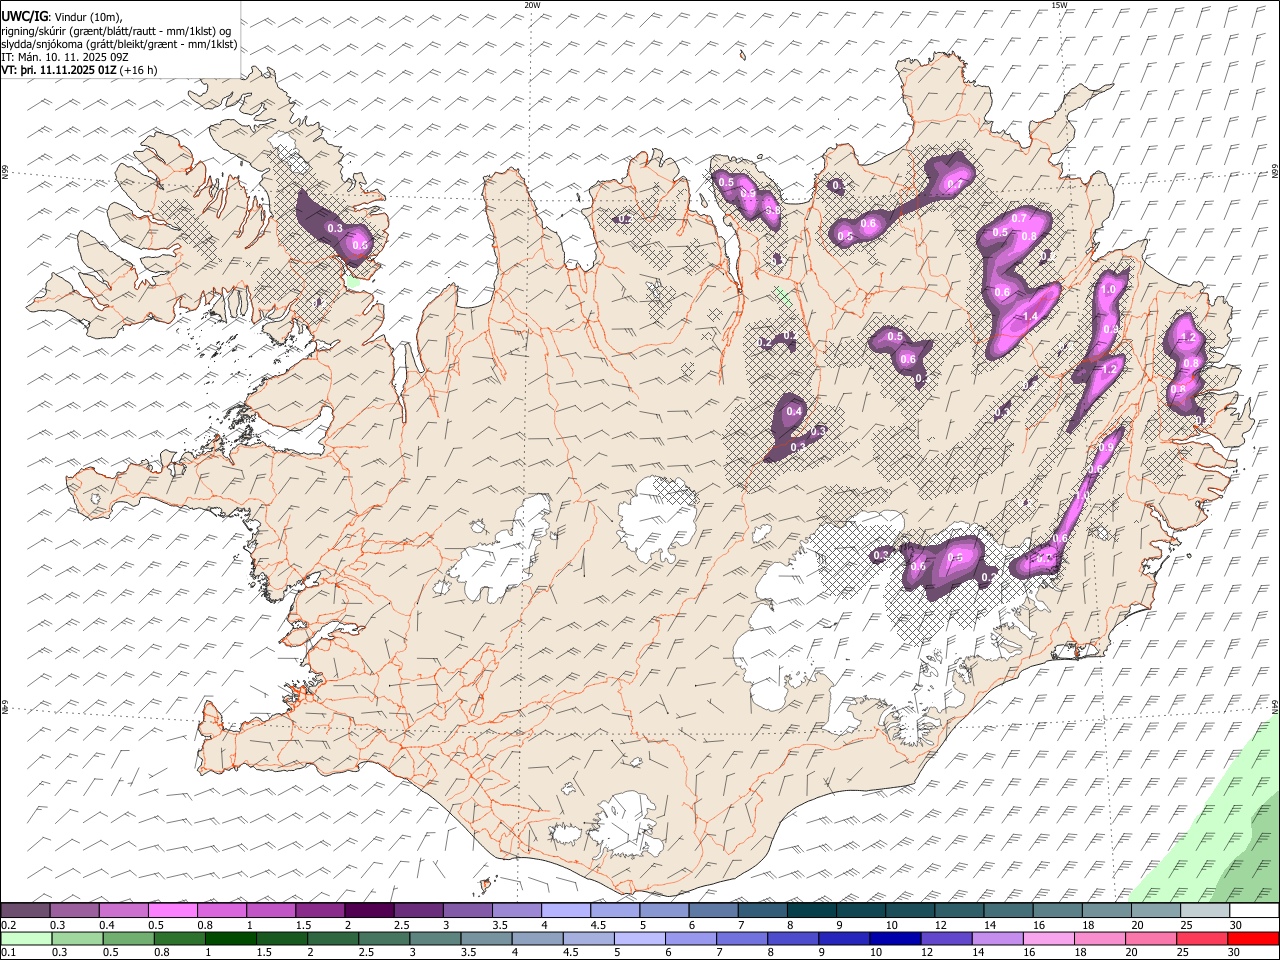
Task: Click the 0.5 pink swatch in the purple legend row
Action: pos(172,911)
